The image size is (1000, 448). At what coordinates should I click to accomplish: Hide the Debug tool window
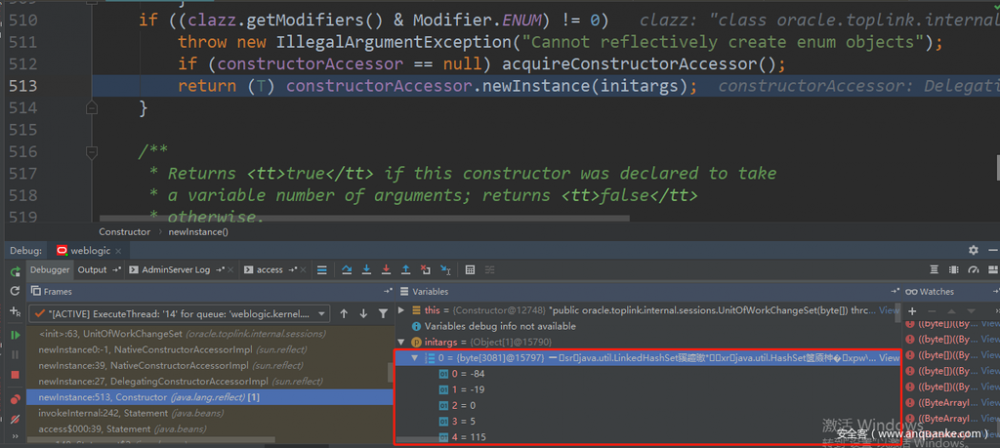coord(992,250)
